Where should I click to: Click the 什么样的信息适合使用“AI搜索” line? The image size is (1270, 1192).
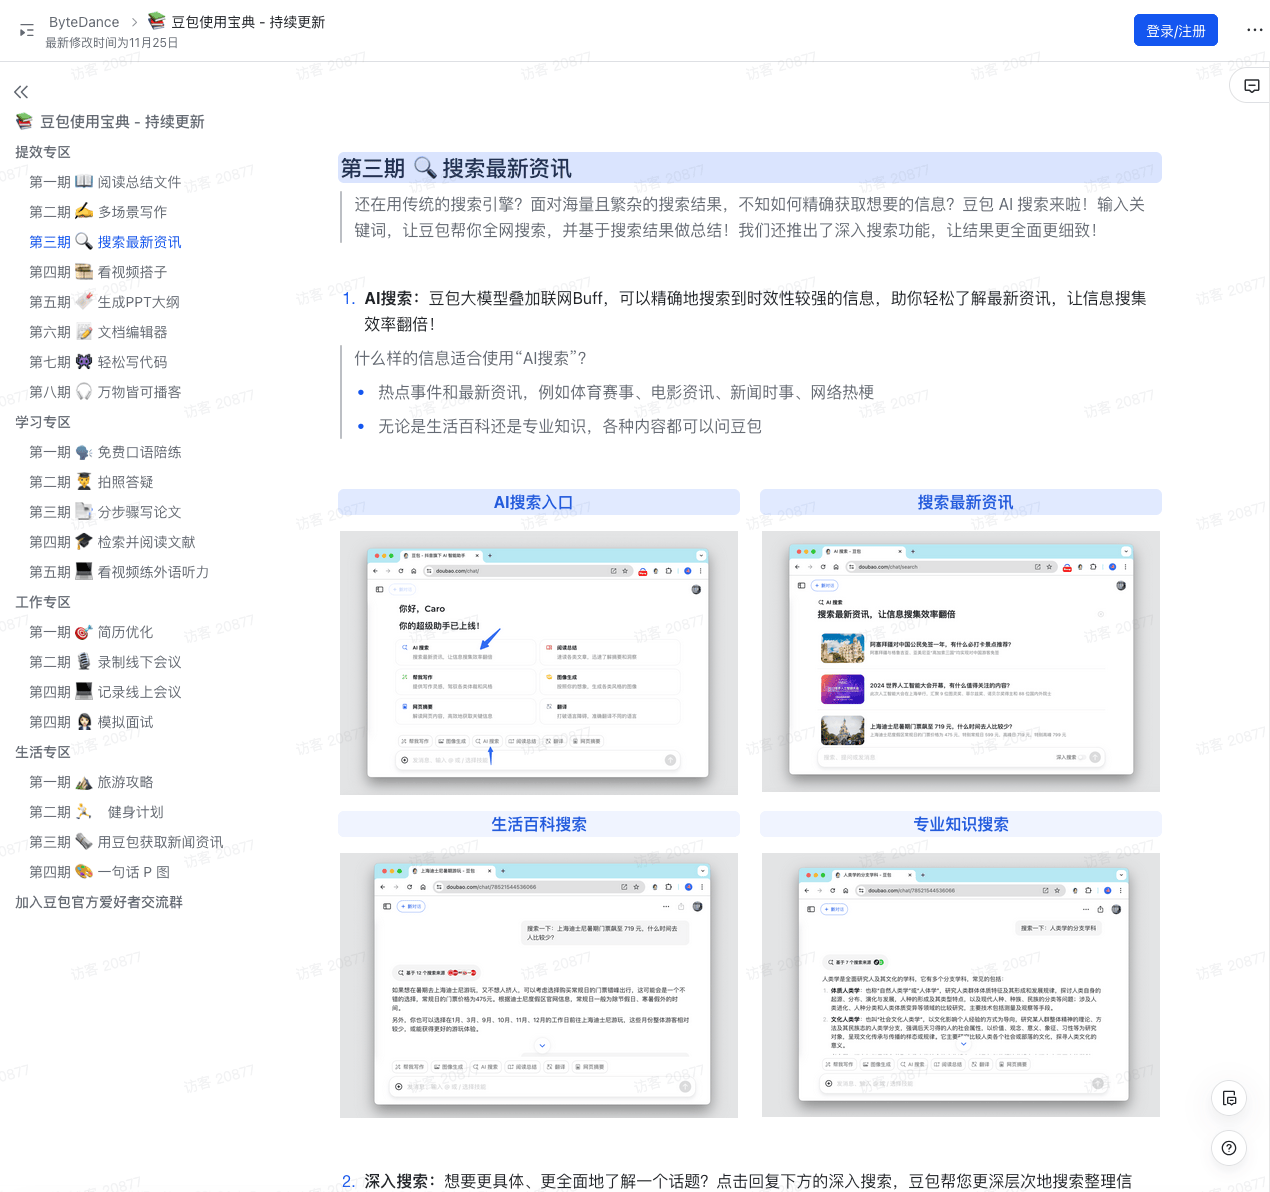click(470, 358)
